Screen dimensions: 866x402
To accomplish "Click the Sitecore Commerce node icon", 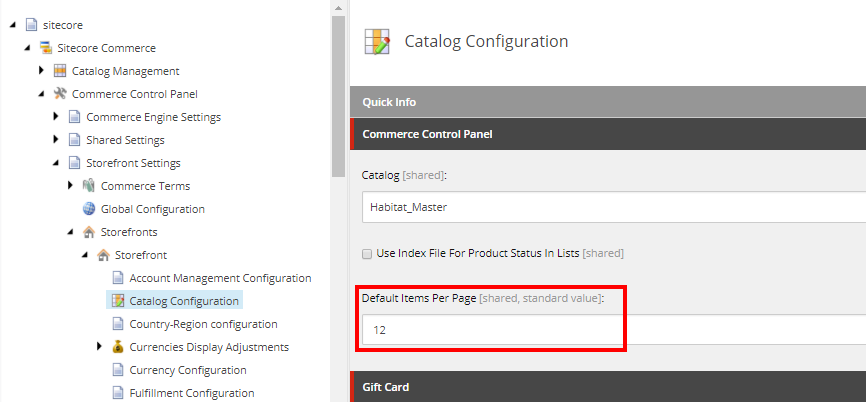I will [x=46, y=48].
